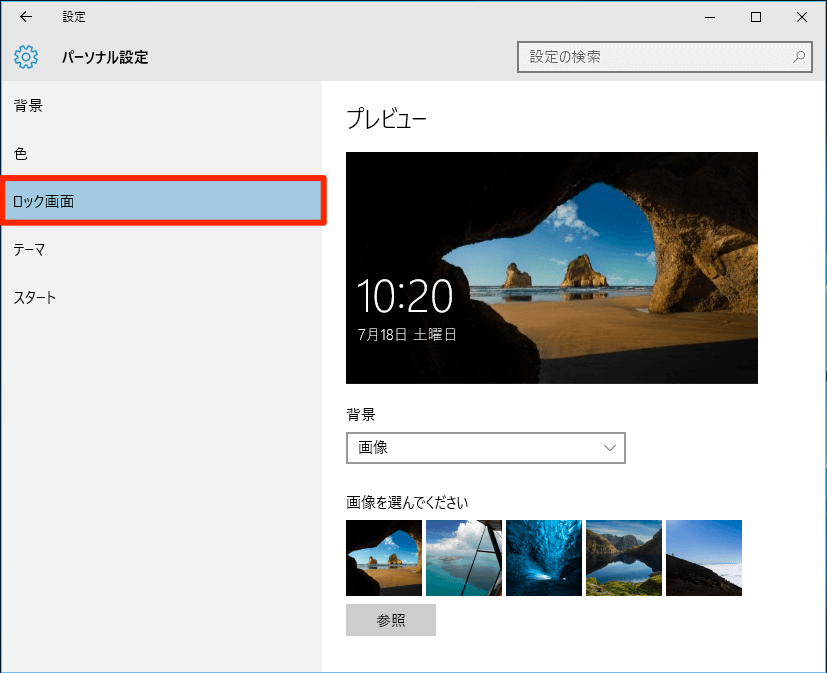
Task: Maximize the settings window
Action: click(756, 17)
